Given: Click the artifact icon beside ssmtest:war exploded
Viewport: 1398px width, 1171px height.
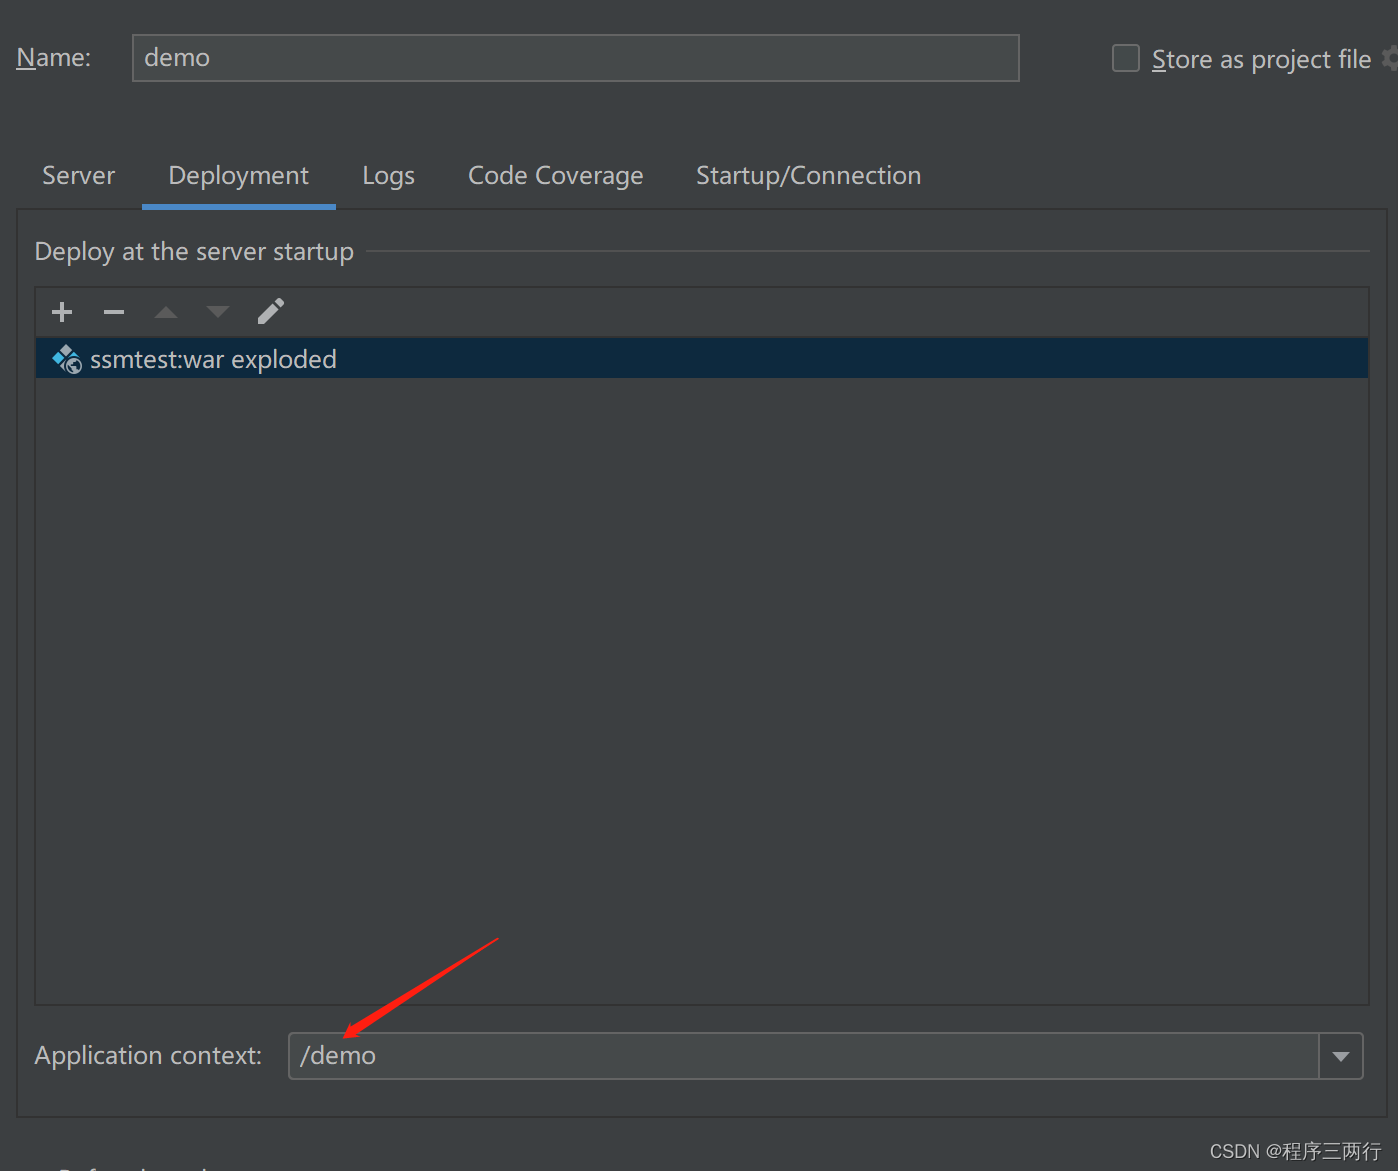Looking at the screenshot, I should [x=67, y=359].
